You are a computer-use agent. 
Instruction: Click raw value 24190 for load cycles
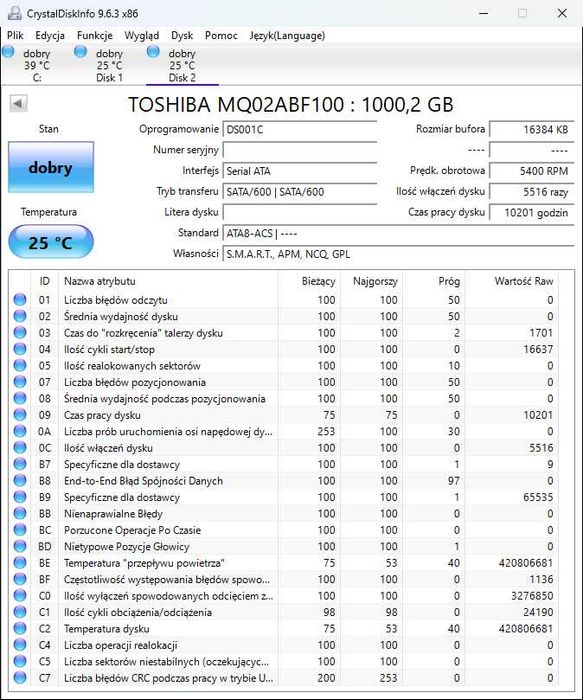click(x=538, y=612)
